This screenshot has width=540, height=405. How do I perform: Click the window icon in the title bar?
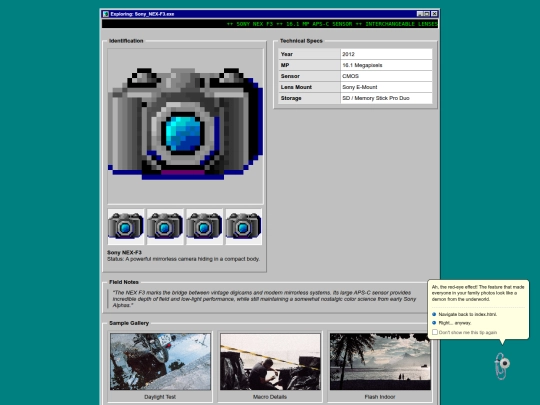(106, 14)
